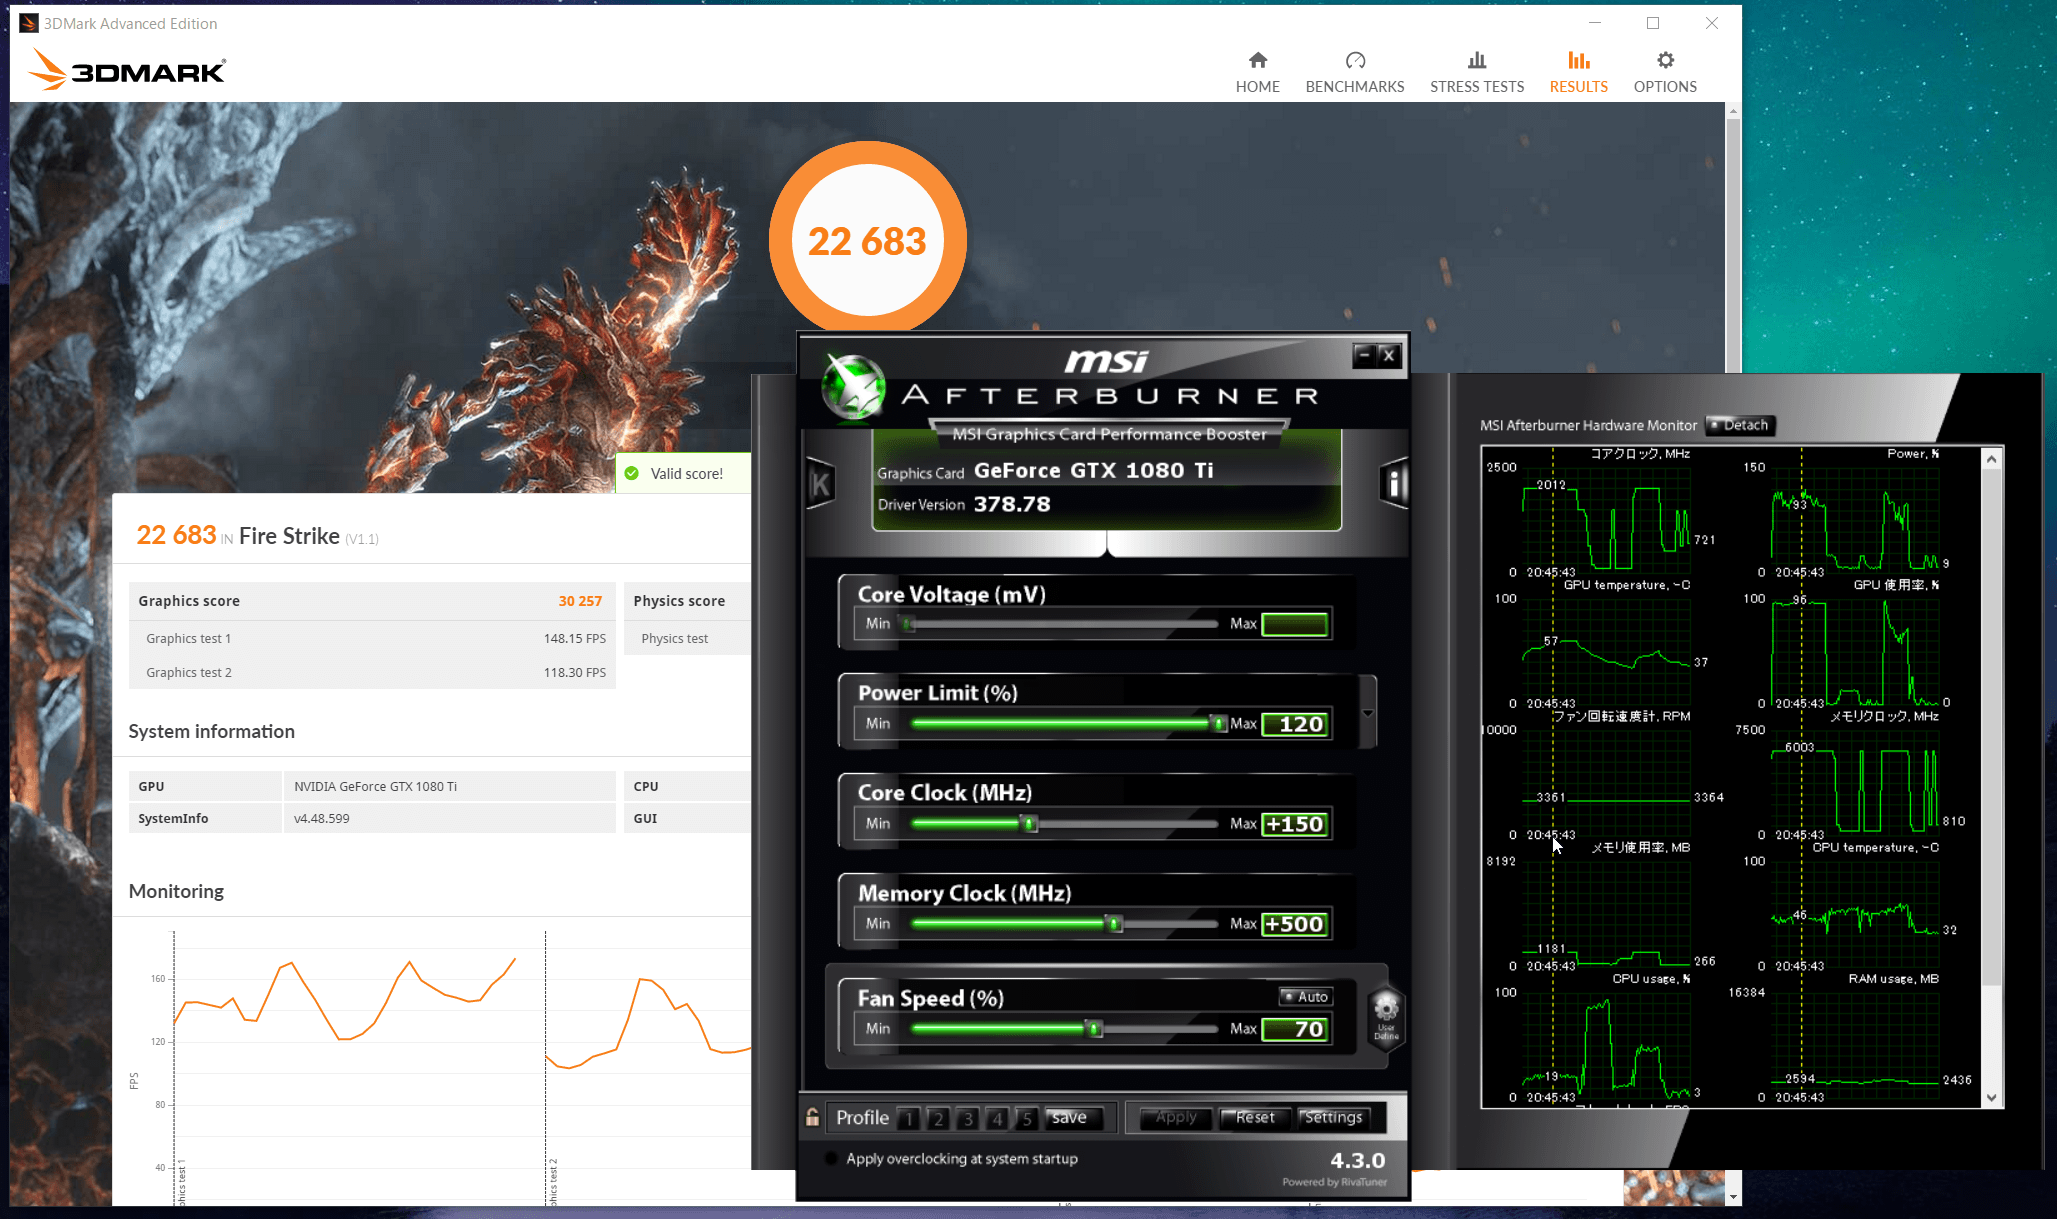This screenshot has height=1219, width=2057.
Task: Toggle Auto fan speed mode
Action: (1305, 997)
